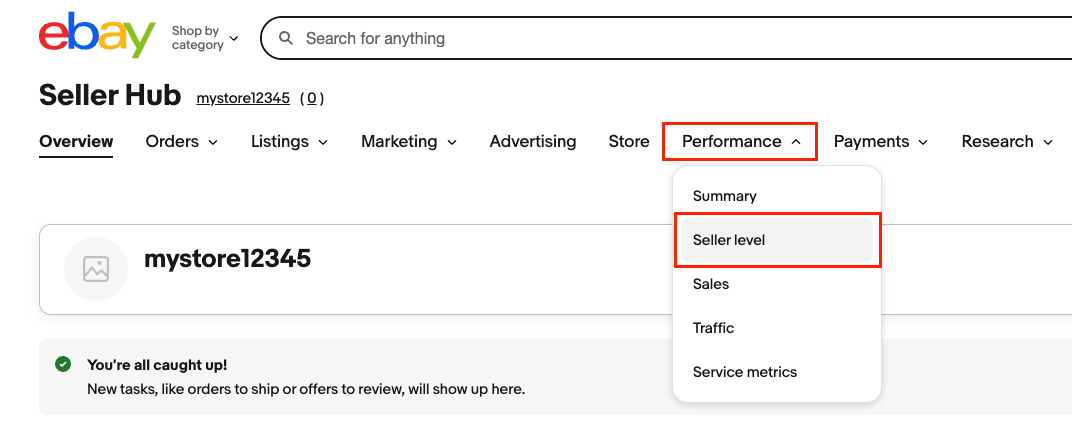Click the mystore12345 profile image placeholder
Viewport: 1072px width, 423px height.
tap(96, 269)
